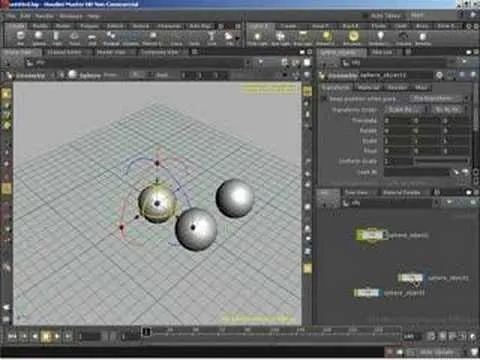Adjust the Uniform Scale slider
The height and width of the screenshot is (360, 480).
coord(440,161)
